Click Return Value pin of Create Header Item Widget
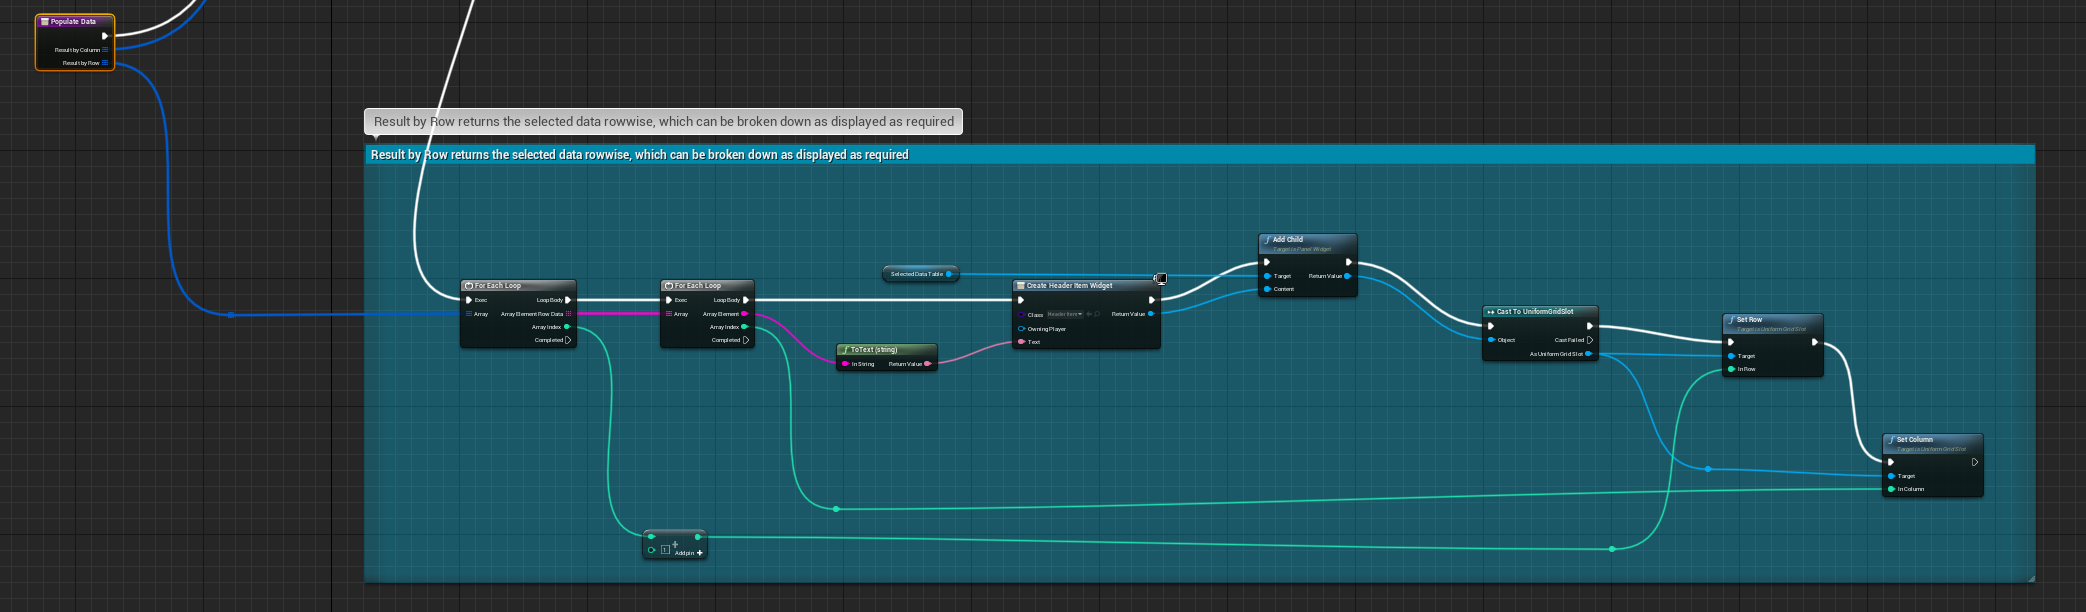 [1151, 314]
